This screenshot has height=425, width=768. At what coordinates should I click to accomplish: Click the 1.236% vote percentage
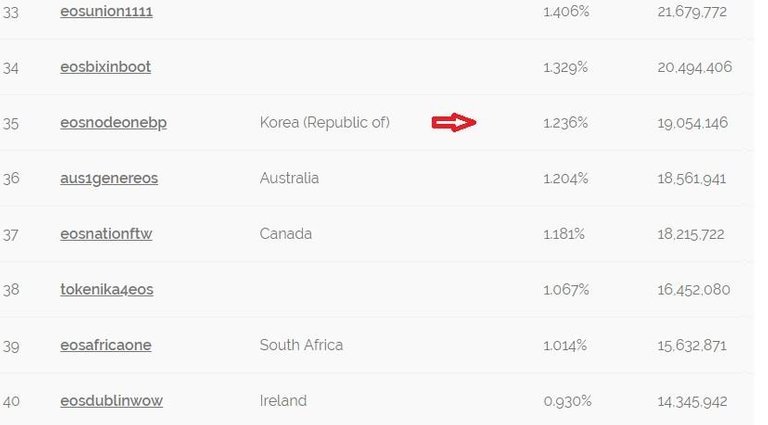coord(565,123)
